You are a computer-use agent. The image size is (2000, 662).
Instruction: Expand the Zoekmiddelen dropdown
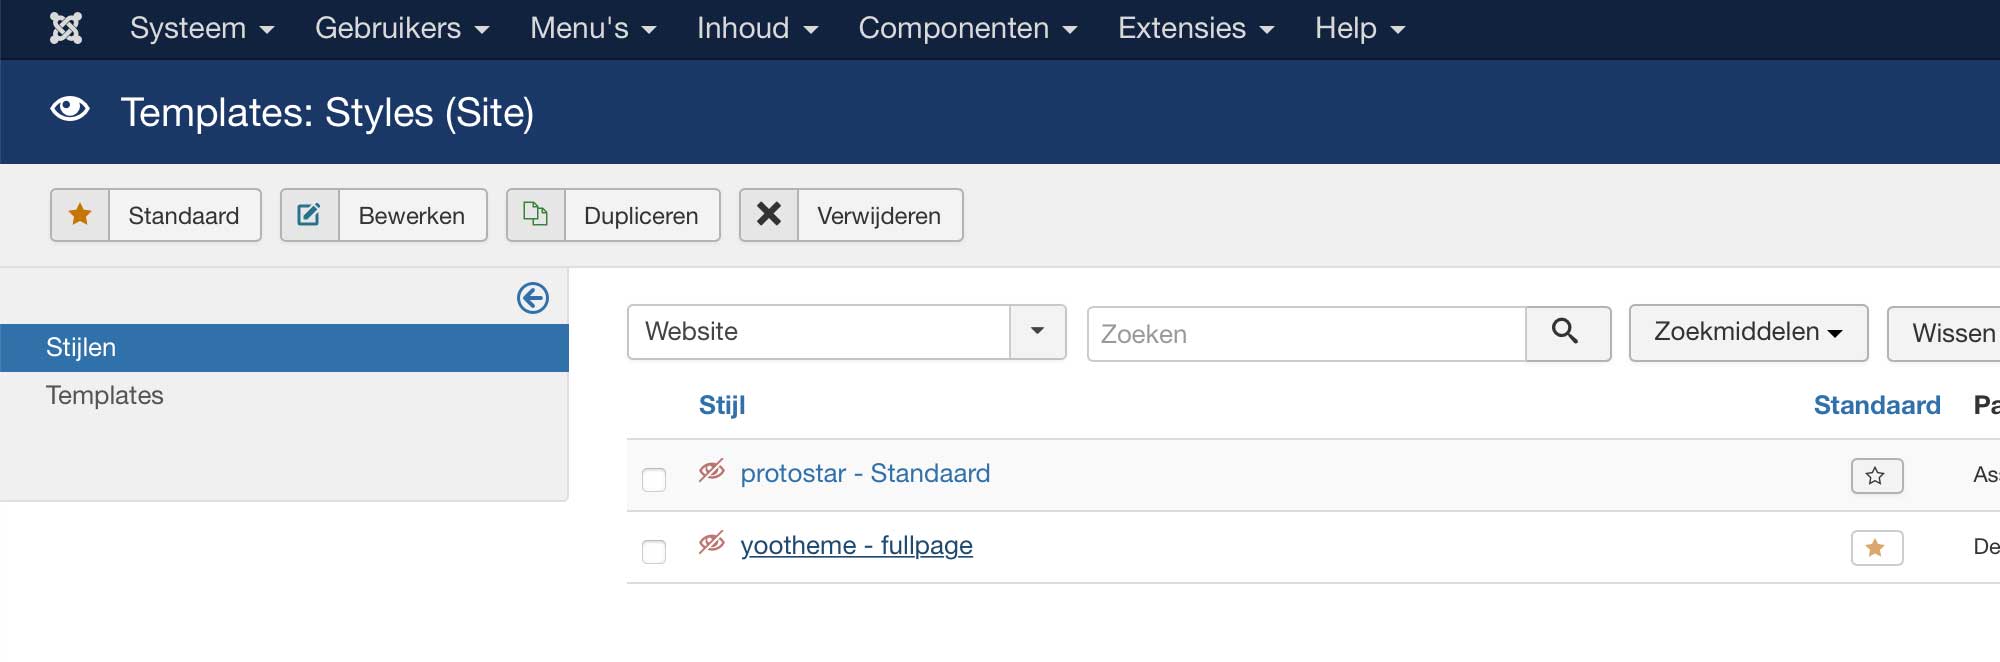1748,332
